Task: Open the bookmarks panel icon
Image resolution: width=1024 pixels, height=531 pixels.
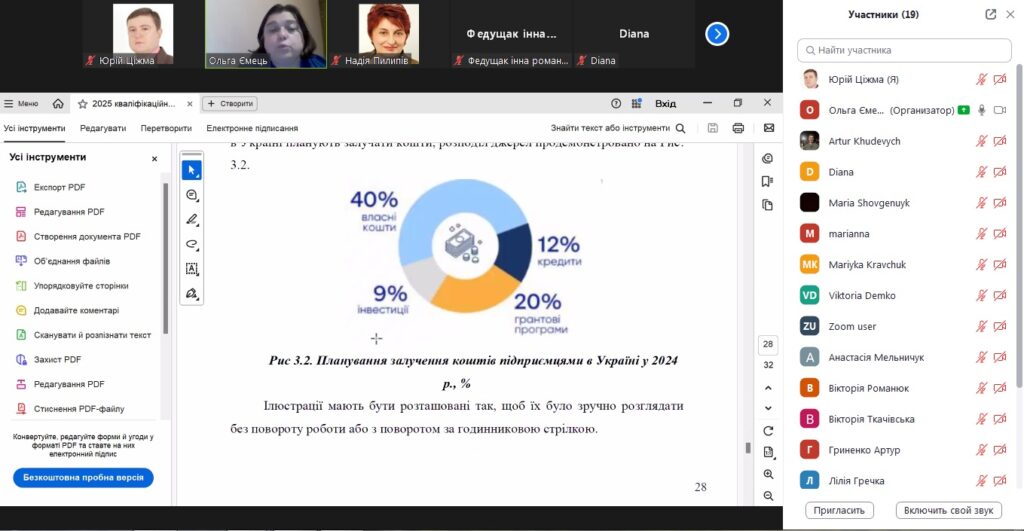Action: (767, 181)
